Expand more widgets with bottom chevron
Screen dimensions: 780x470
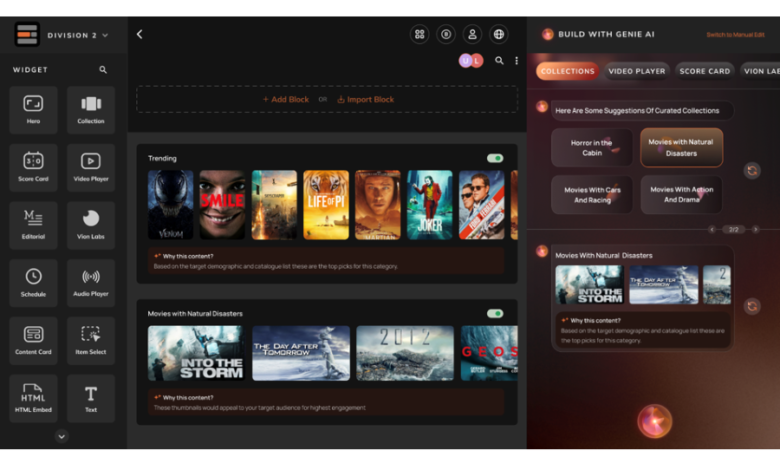point(62,437)
